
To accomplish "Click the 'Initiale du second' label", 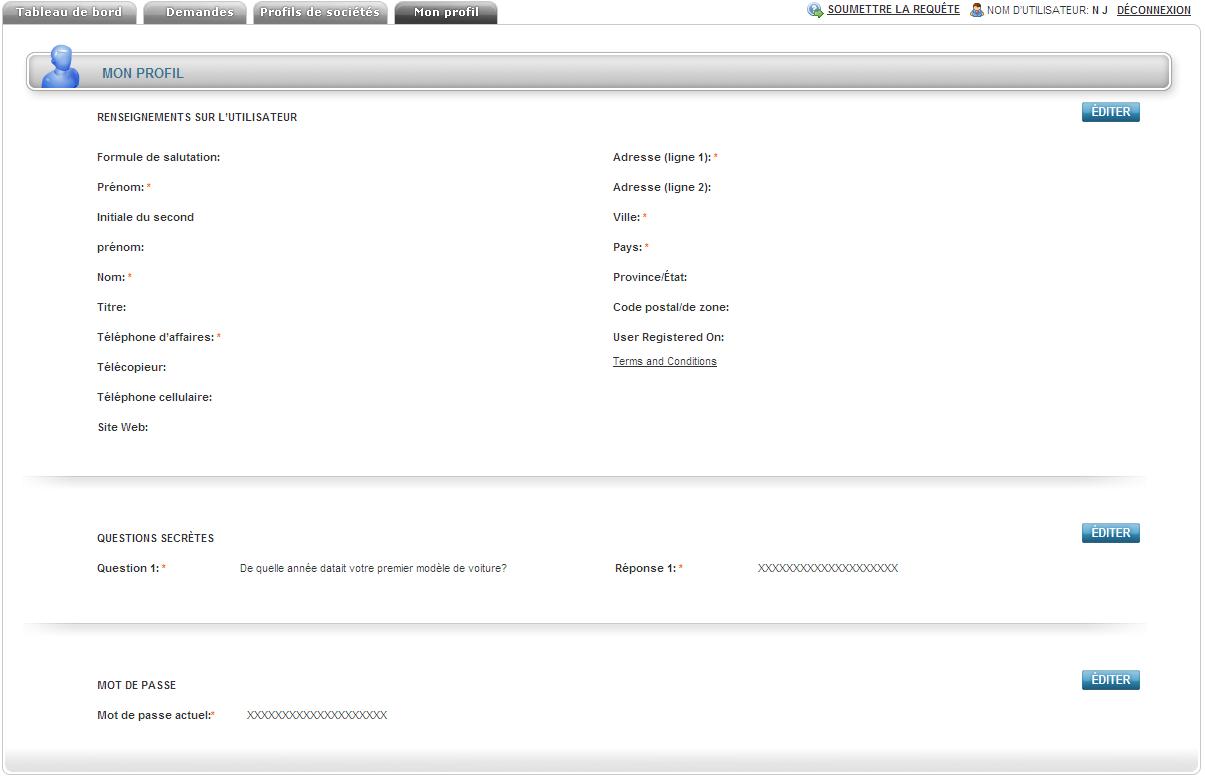I will click(x=145, y=217).
